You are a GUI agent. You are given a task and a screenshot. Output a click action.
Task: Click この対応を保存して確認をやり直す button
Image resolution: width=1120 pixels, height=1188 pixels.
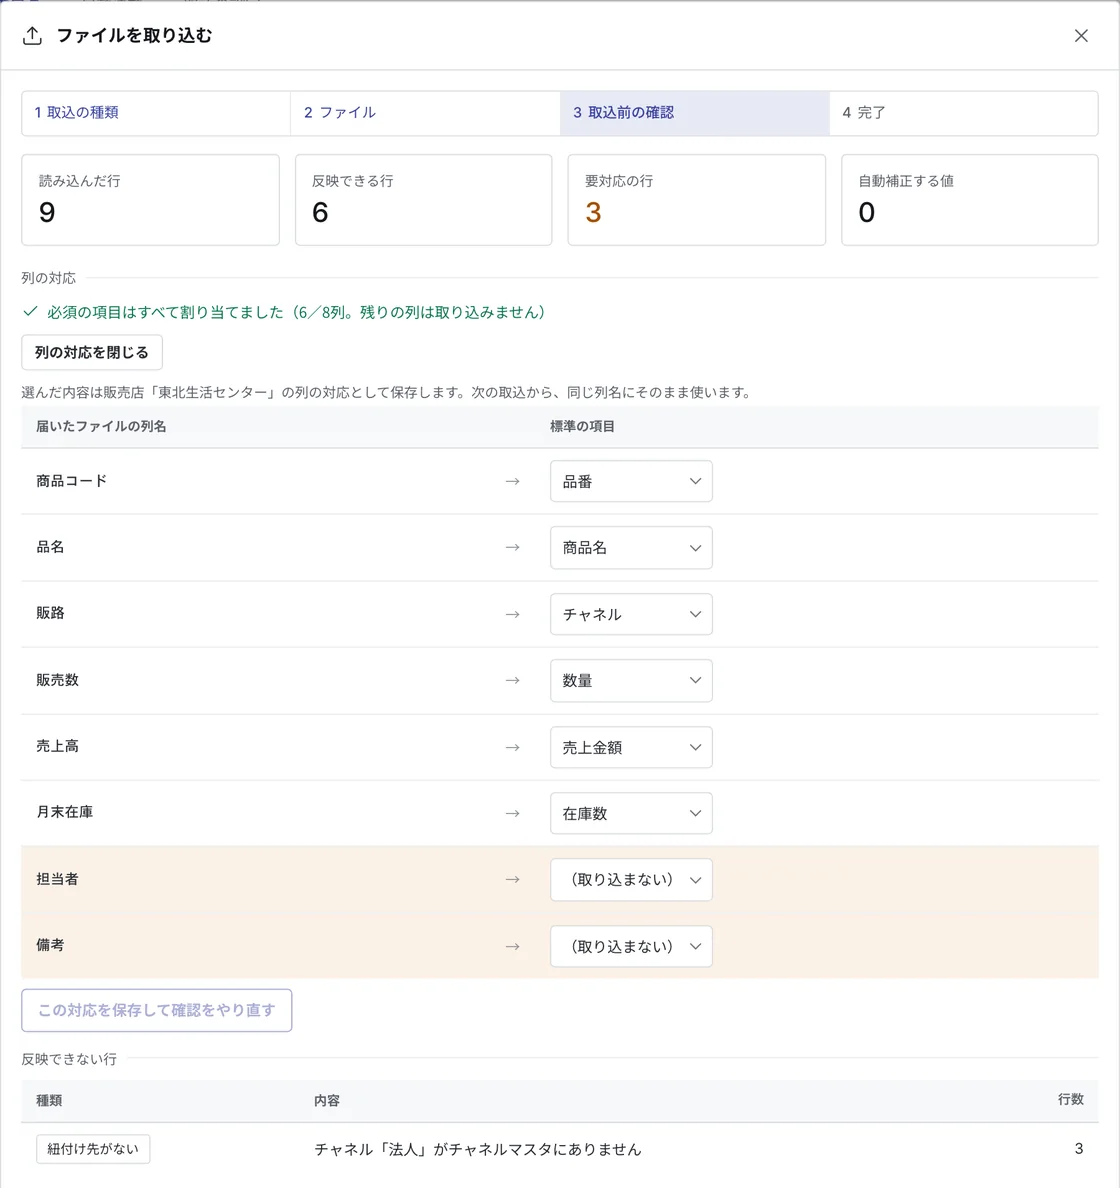click(x=156, y=1010)
